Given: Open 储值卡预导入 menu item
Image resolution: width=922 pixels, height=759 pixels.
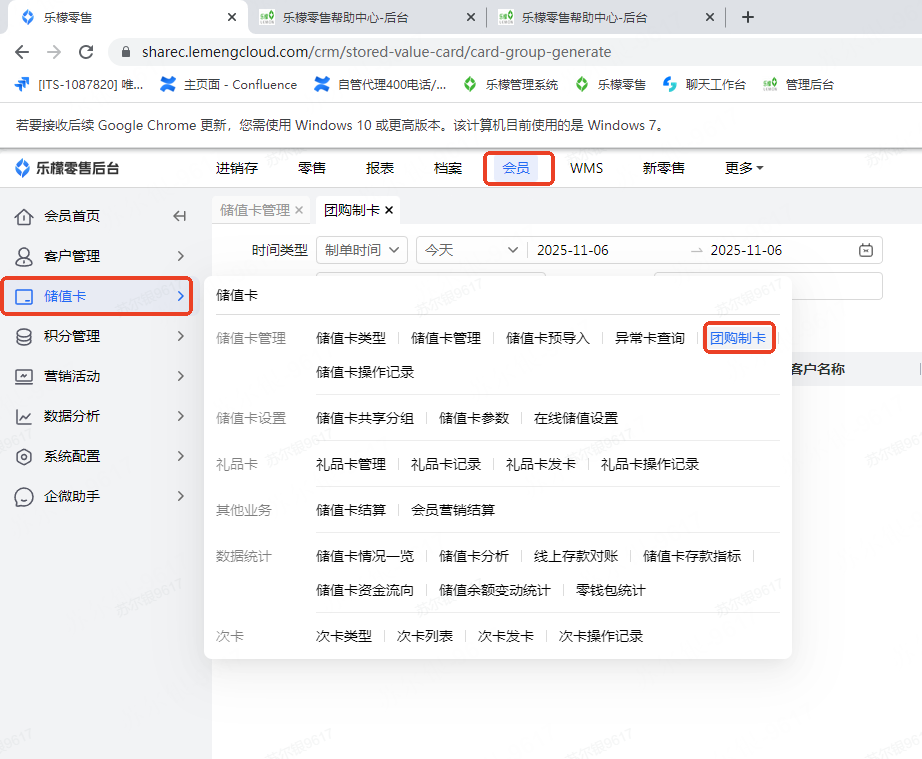Looking at the screenshot, I should point(547,339).
